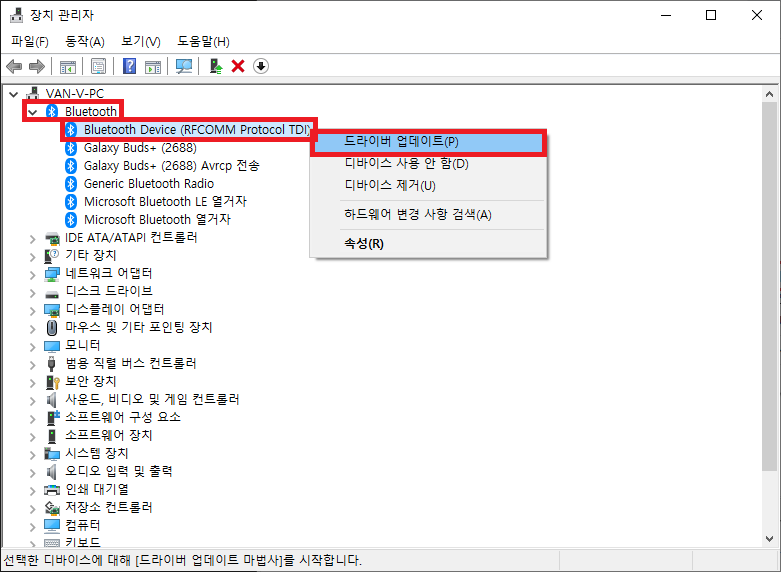The height and width of the screenshot is (572, 781).
Task: Select the 키보드 category row
Action: point(83,542)
